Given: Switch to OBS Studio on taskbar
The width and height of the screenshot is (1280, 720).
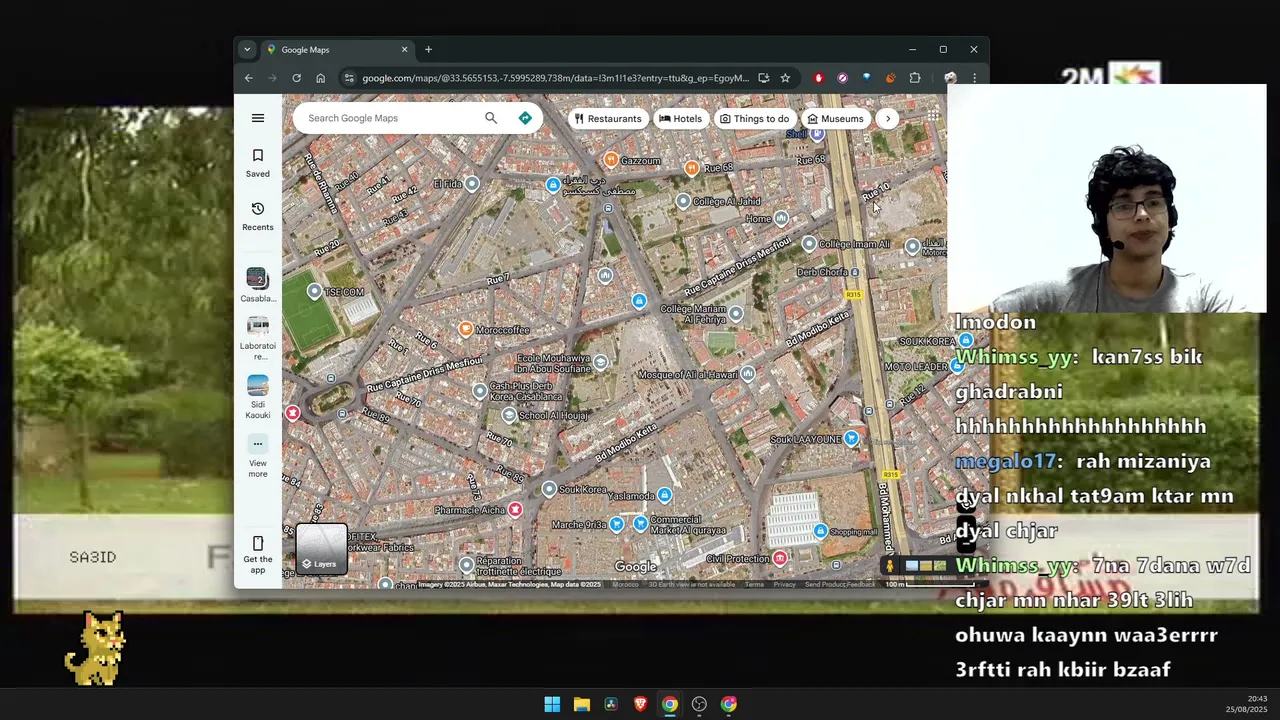Looking at the screenshot, I should [x=699, y=704].
